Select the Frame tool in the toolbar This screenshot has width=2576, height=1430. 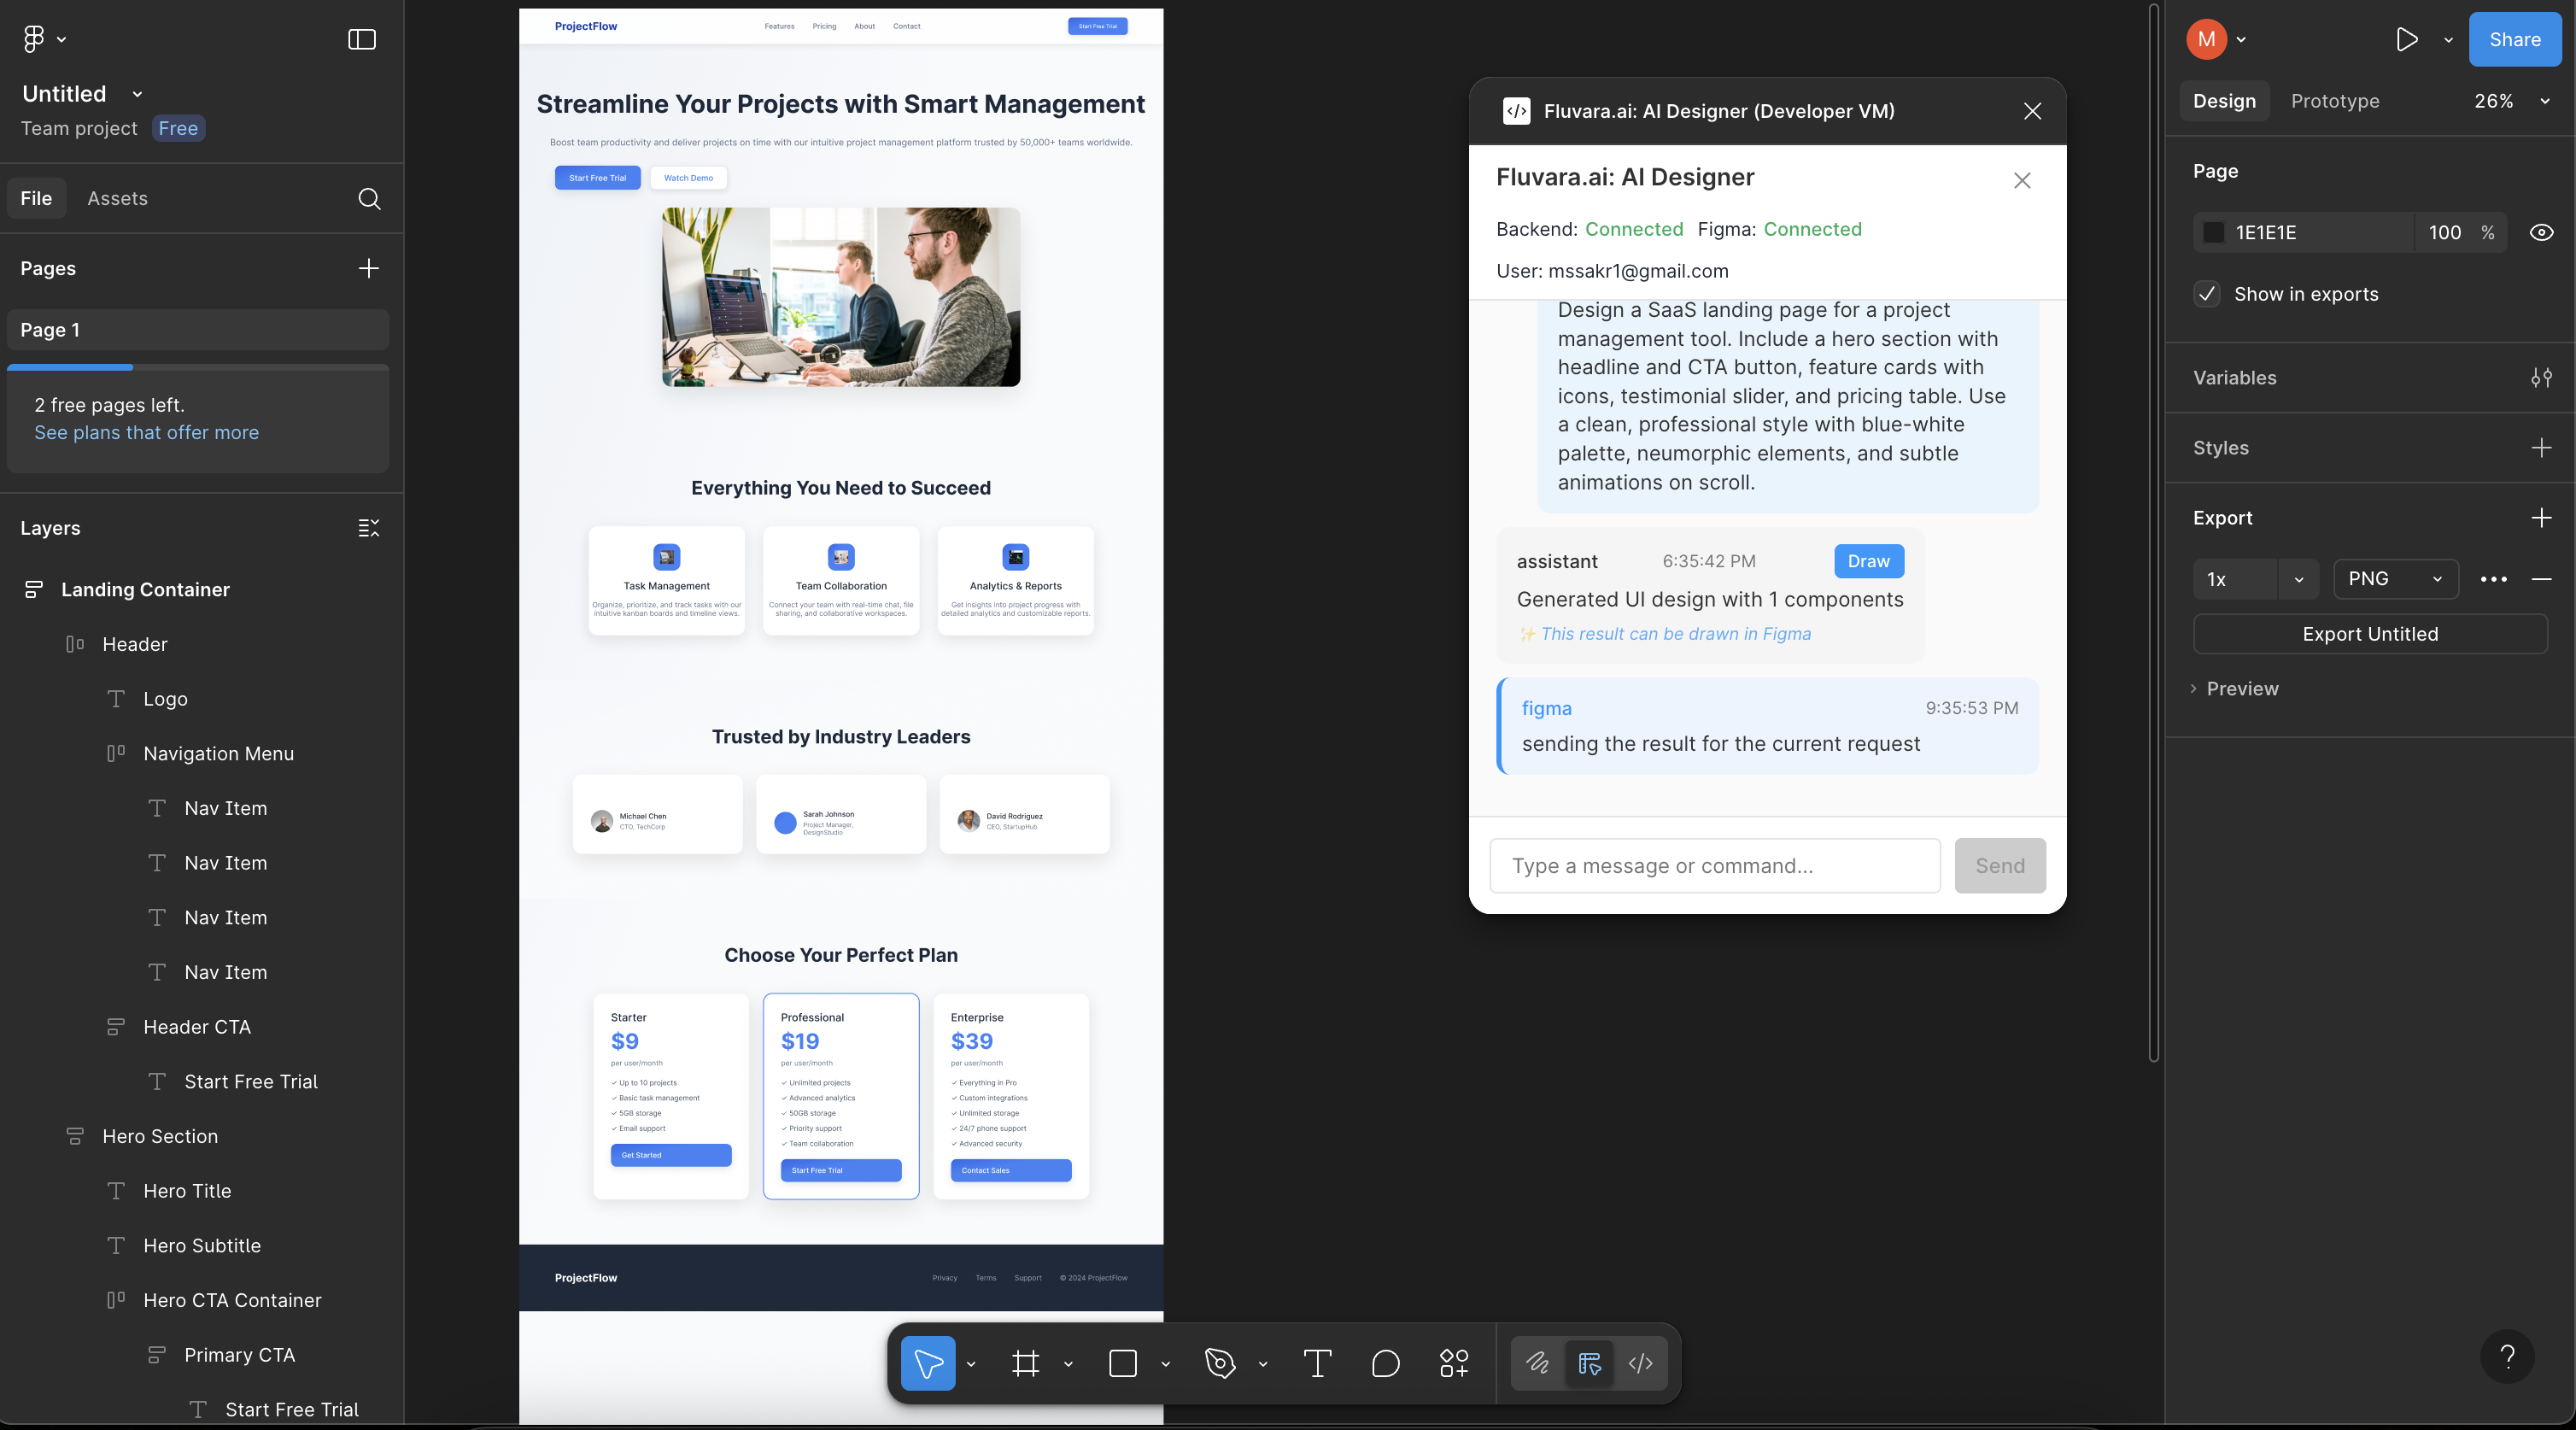tap(1025, 1363)
